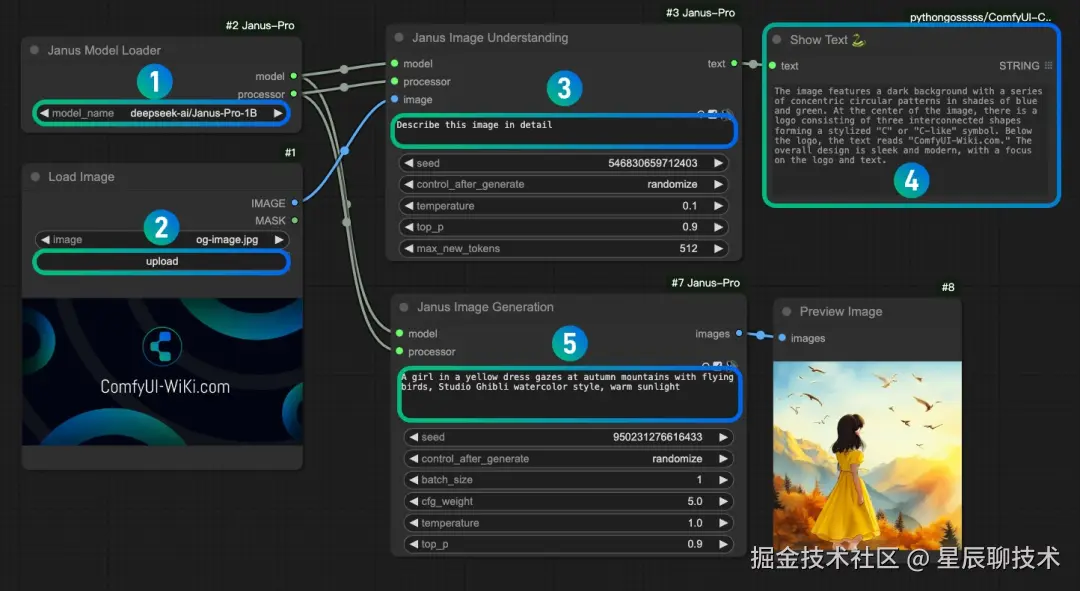Collapse the Preview Image node dot

click(x=787, y=312)
